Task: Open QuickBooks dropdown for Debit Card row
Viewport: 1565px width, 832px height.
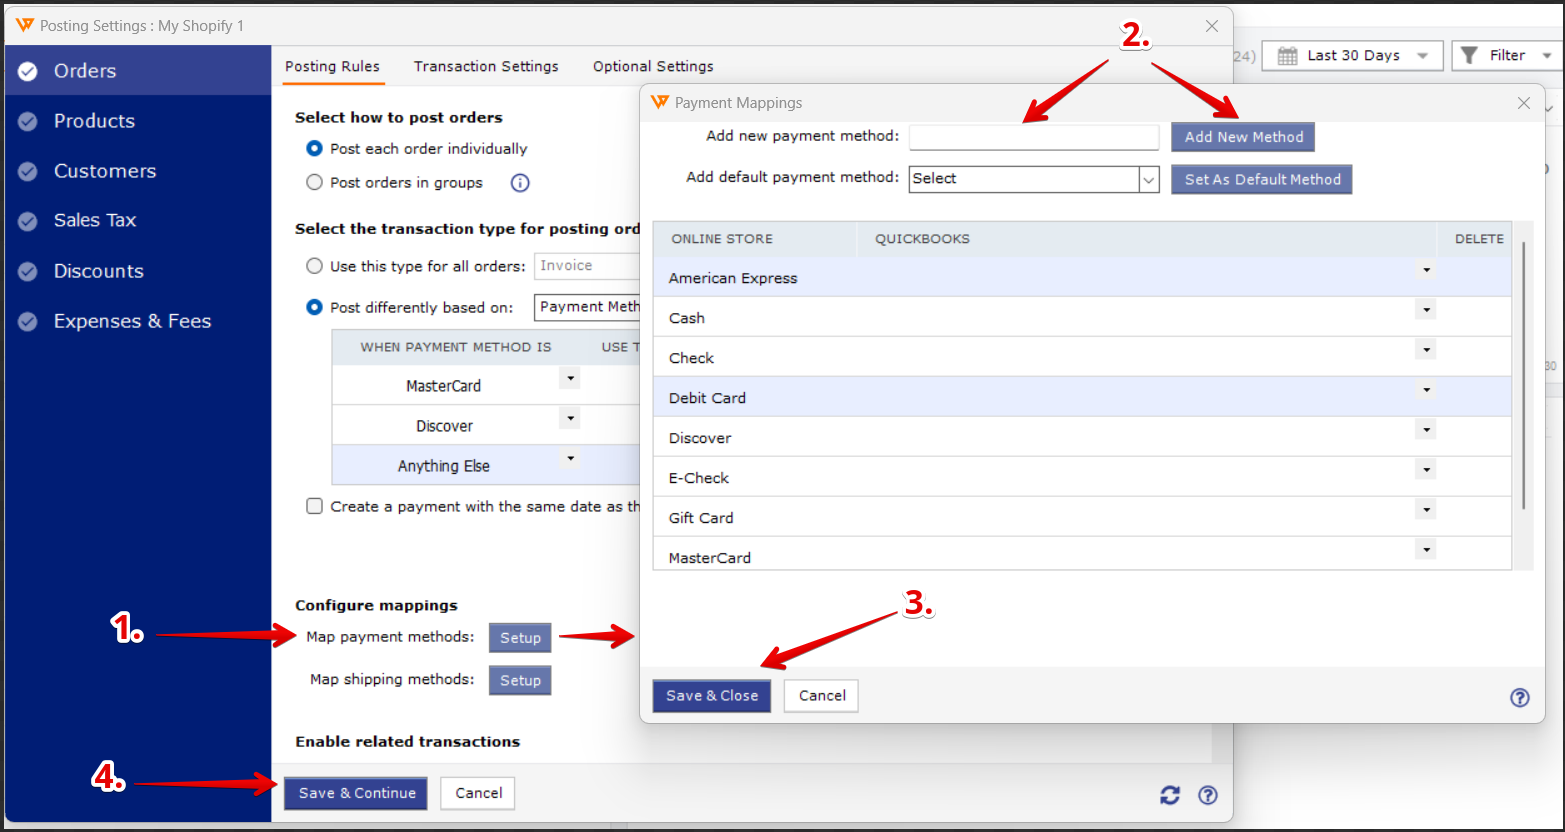Action: click(x=1426, y=390)
